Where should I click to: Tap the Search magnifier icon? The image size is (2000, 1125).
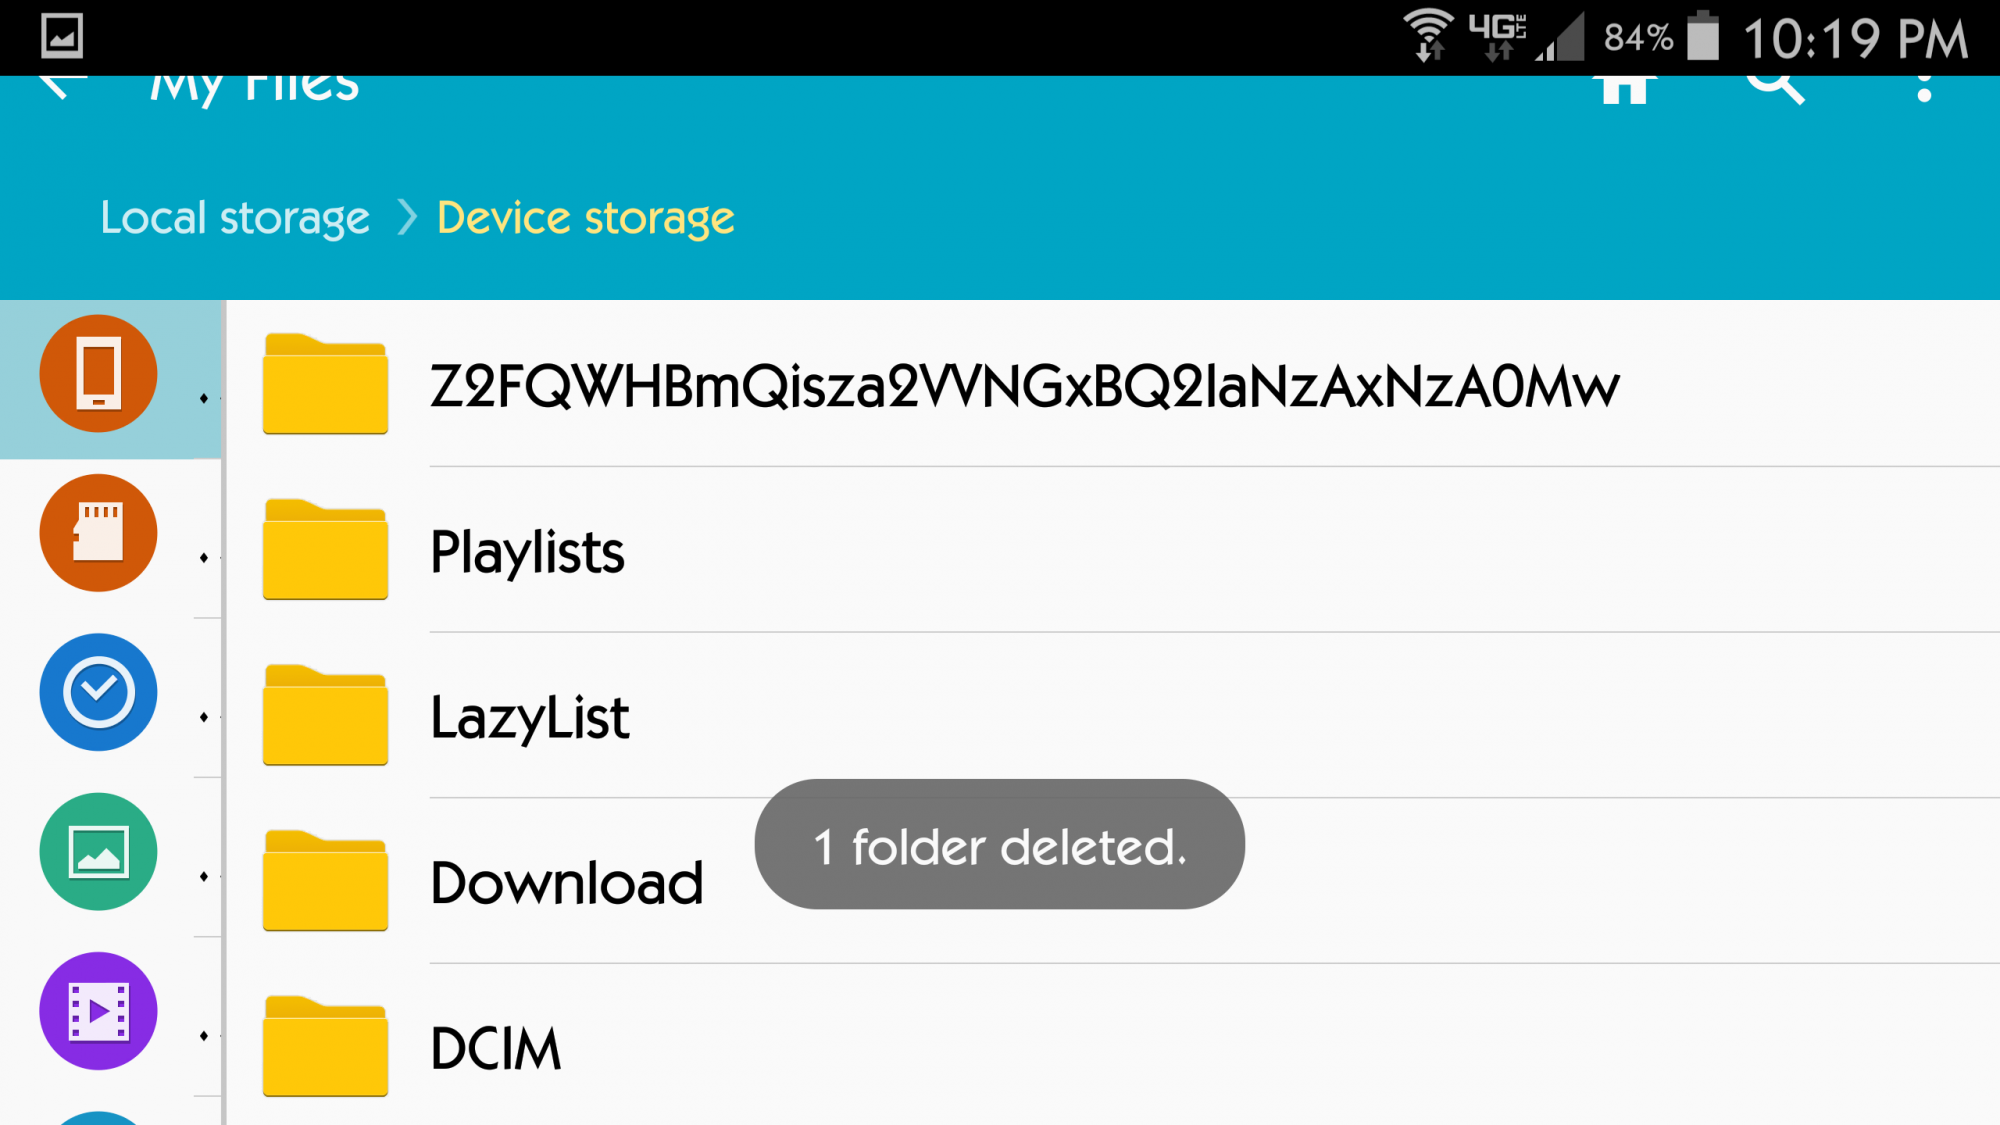coord(1776,88)
